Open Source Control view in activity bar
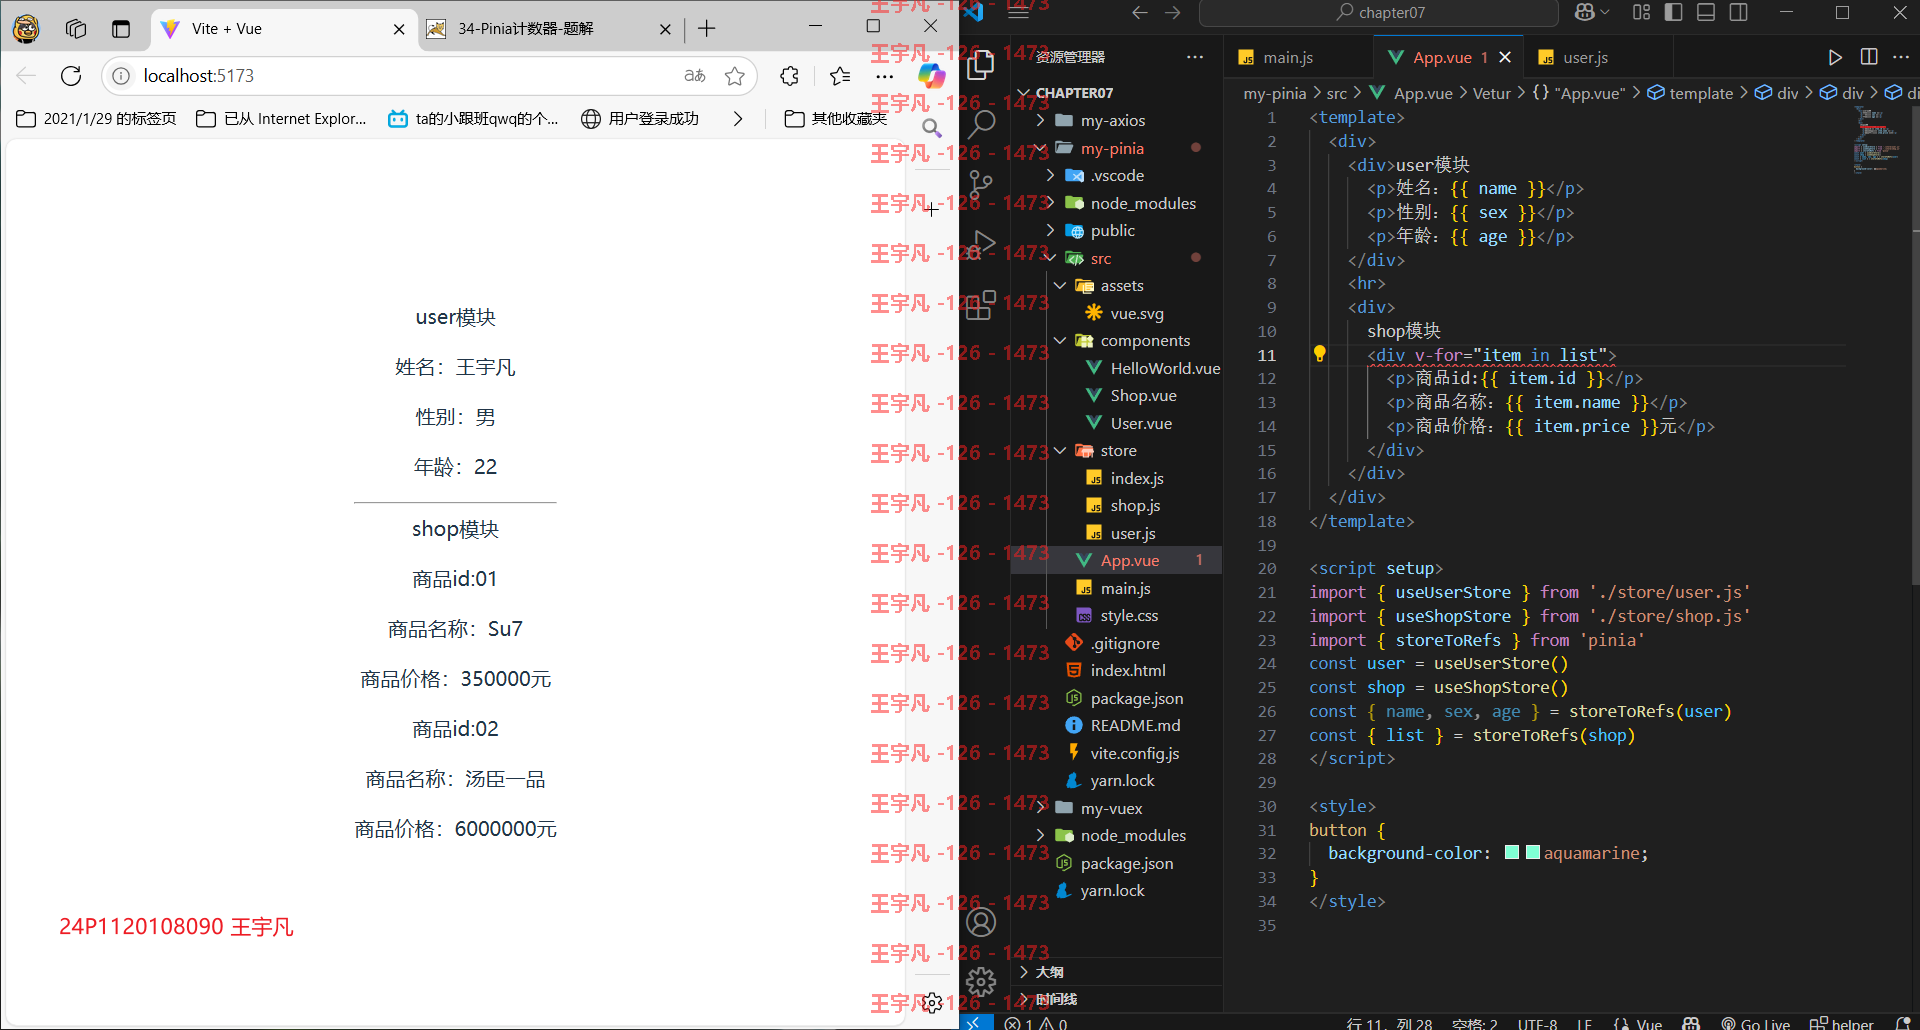 point(981,184)
